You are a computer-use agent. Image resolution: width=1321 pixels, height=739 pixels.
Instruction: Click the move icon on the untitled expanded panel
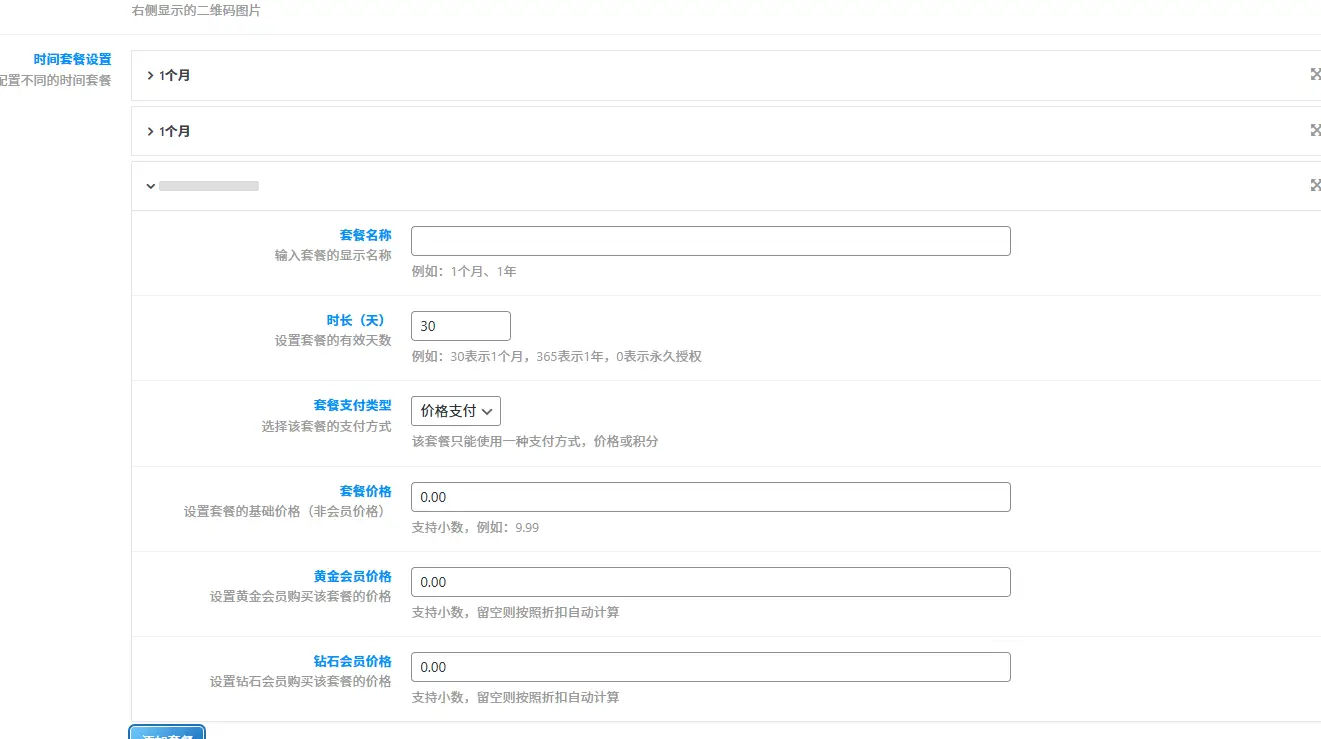[x=1315, y=186]
